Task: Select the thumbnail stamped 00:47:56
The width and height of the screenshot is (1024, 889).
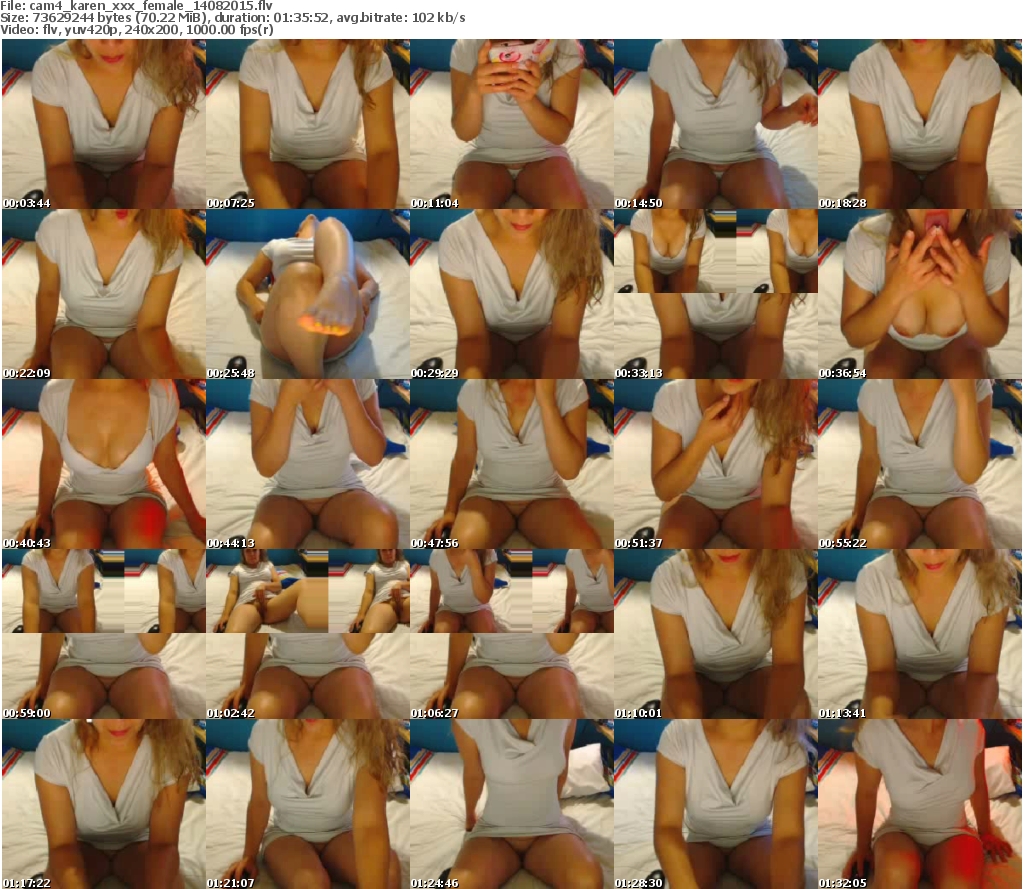Action: [x=512, y=464]
